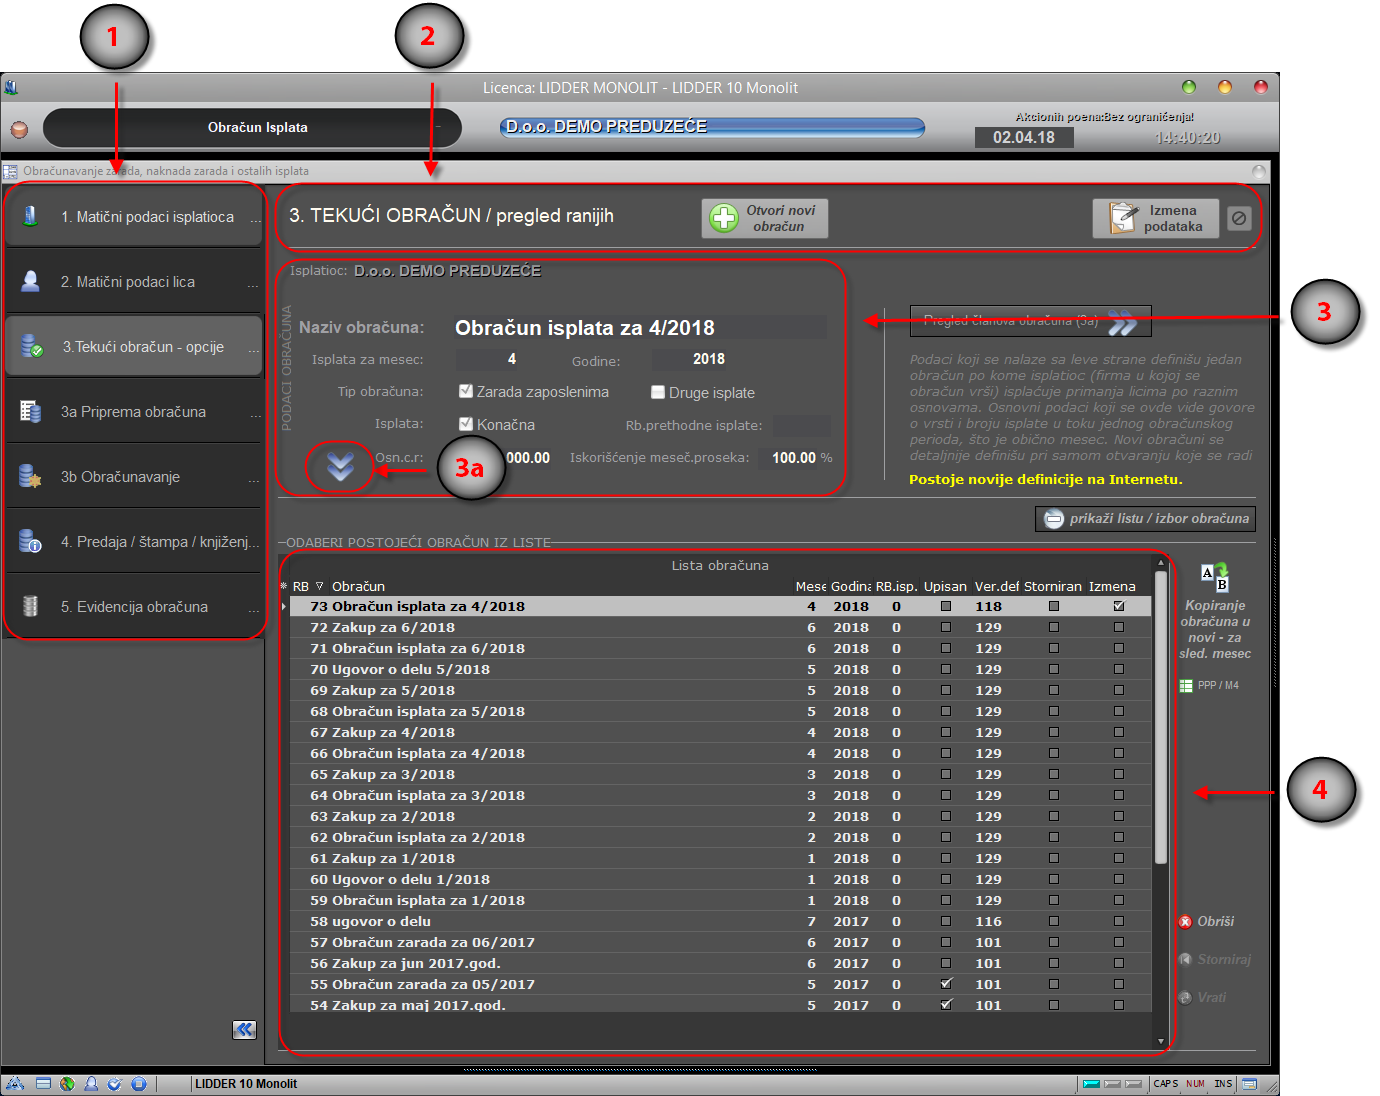The image size is (1380, 1096).
Task: Click the Naziv obračuna name field
Action: pos(639,328)
